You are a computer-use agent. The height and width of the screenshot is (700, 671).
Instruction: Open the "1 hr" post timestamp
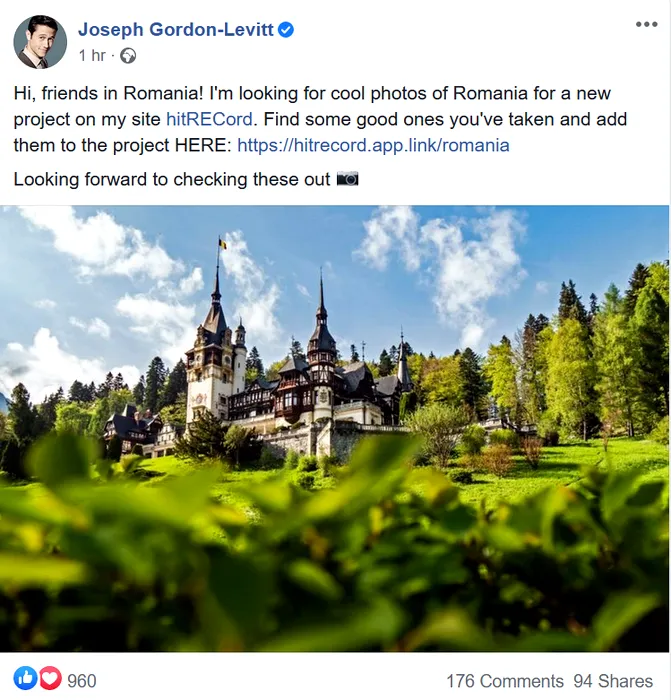tap(92, 56)
